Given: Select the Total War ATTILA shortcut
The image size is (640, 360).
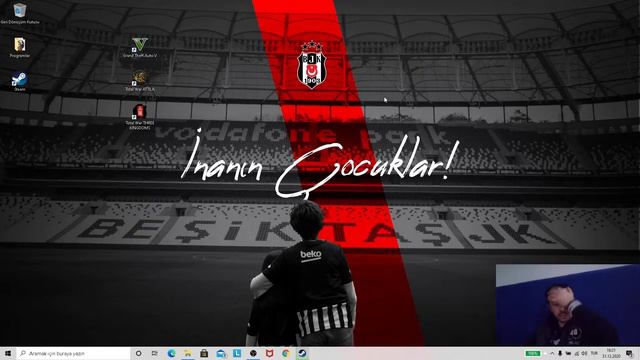Looking at the screenshot, I should [140, 81].
